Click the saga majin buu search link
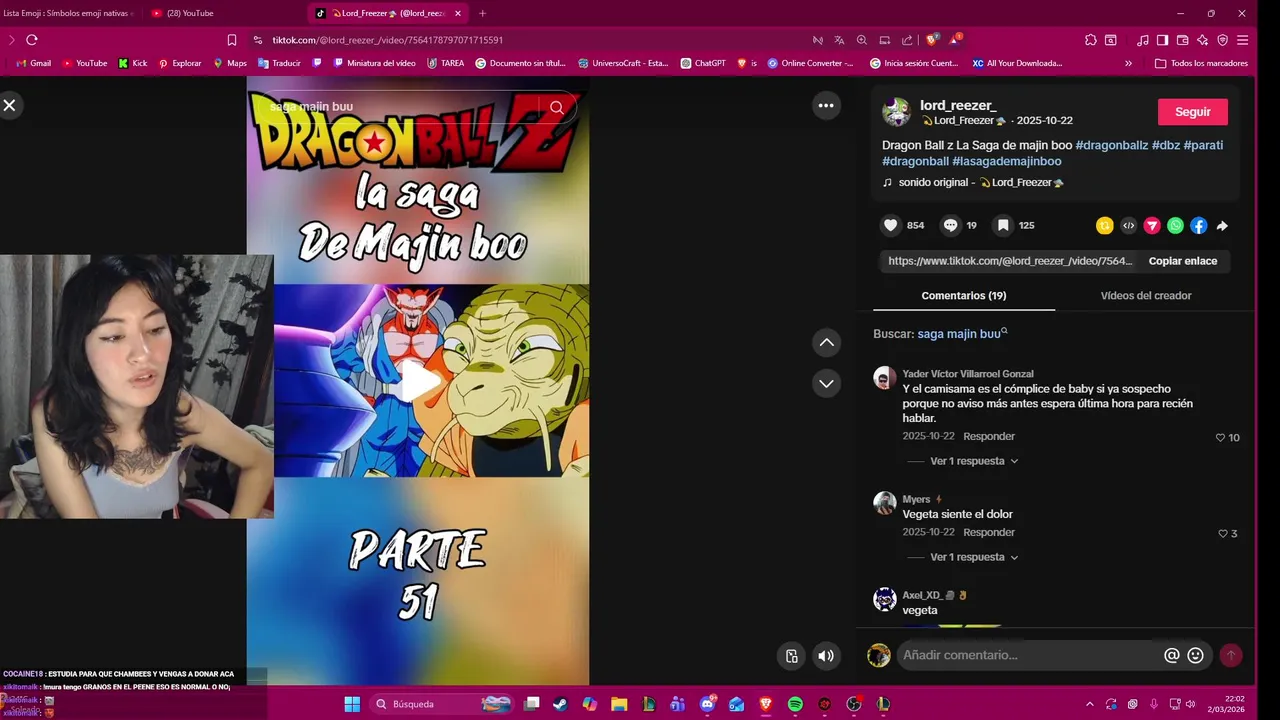The width and height of the screenshot is (1280, 720). coord(962,334)
